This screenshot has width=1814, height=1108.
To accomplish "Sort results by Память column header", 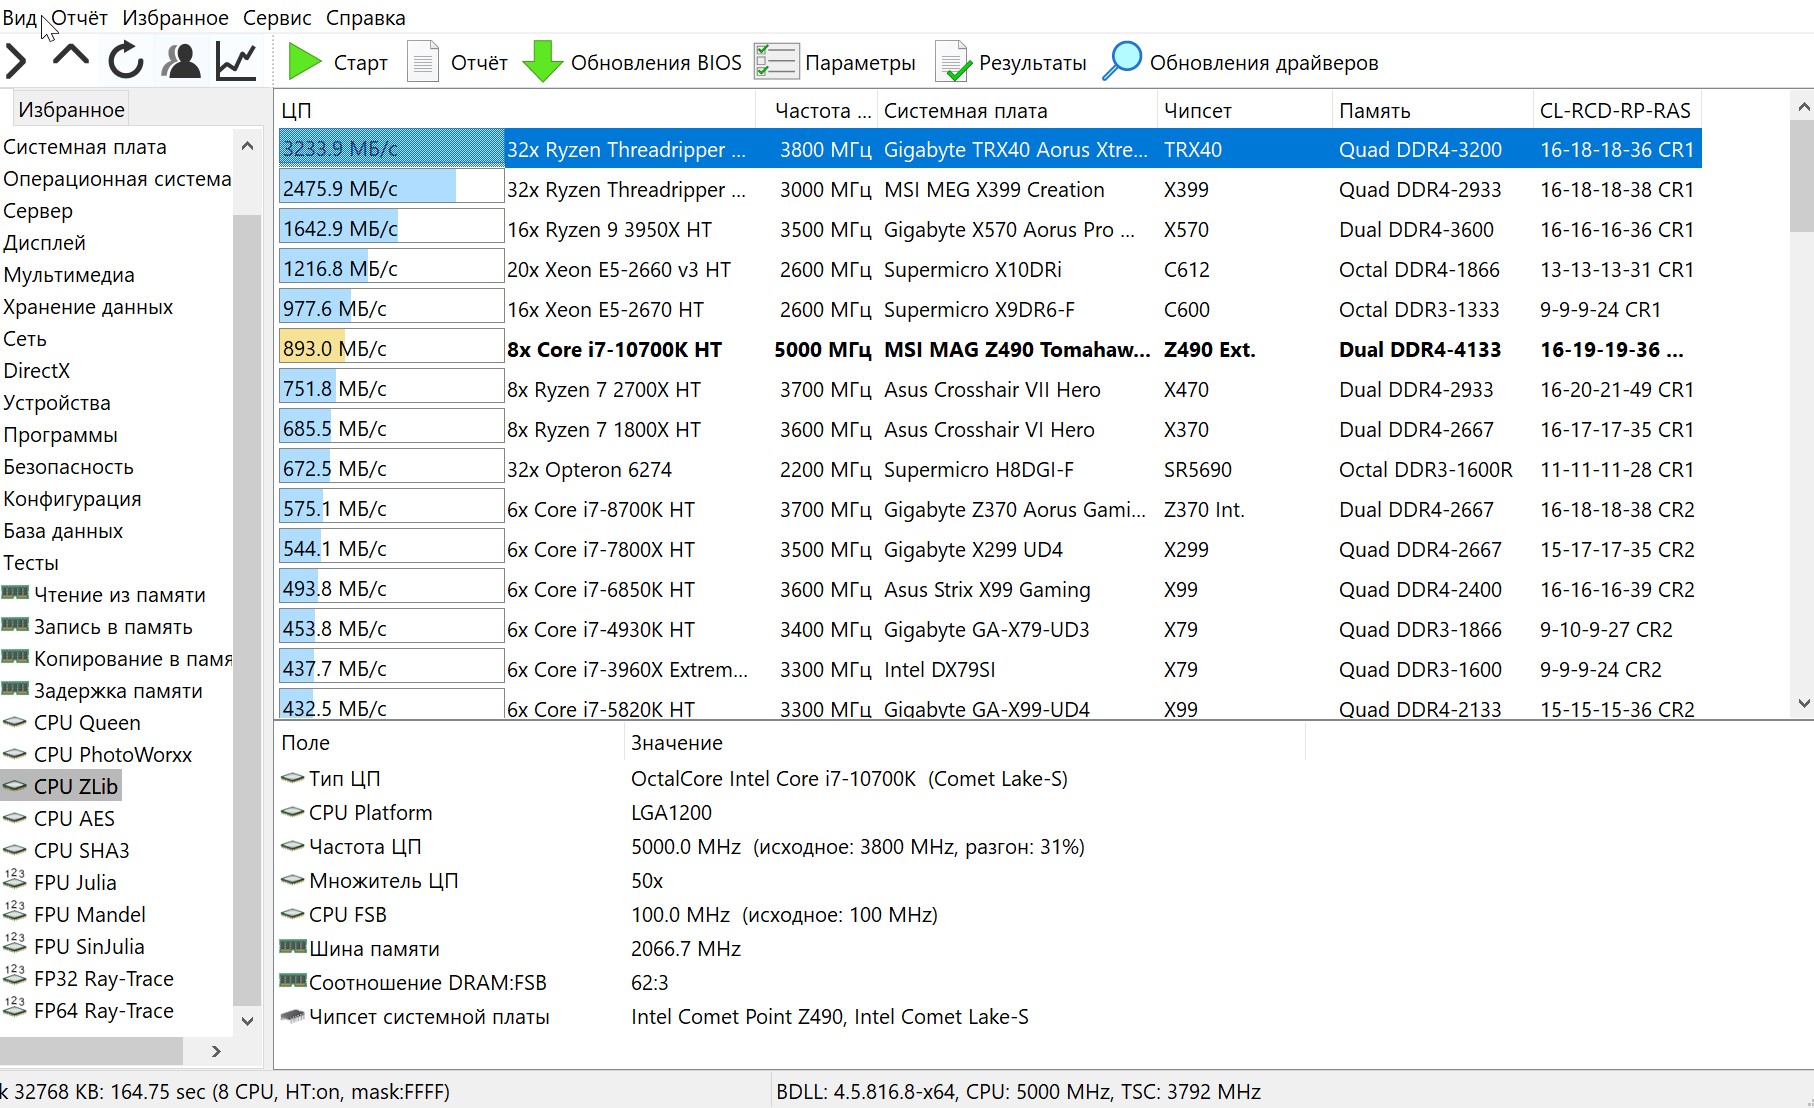I will point(1375,111).
